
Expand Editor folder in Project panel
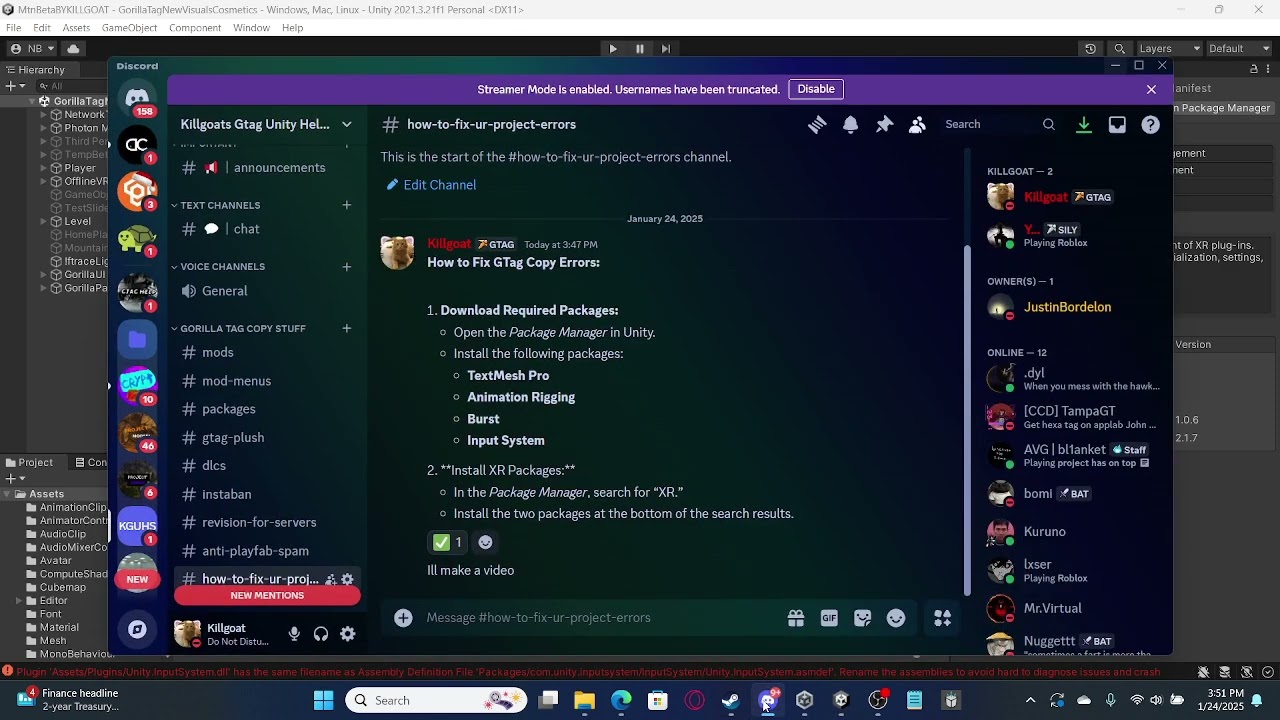click(19, 601)
